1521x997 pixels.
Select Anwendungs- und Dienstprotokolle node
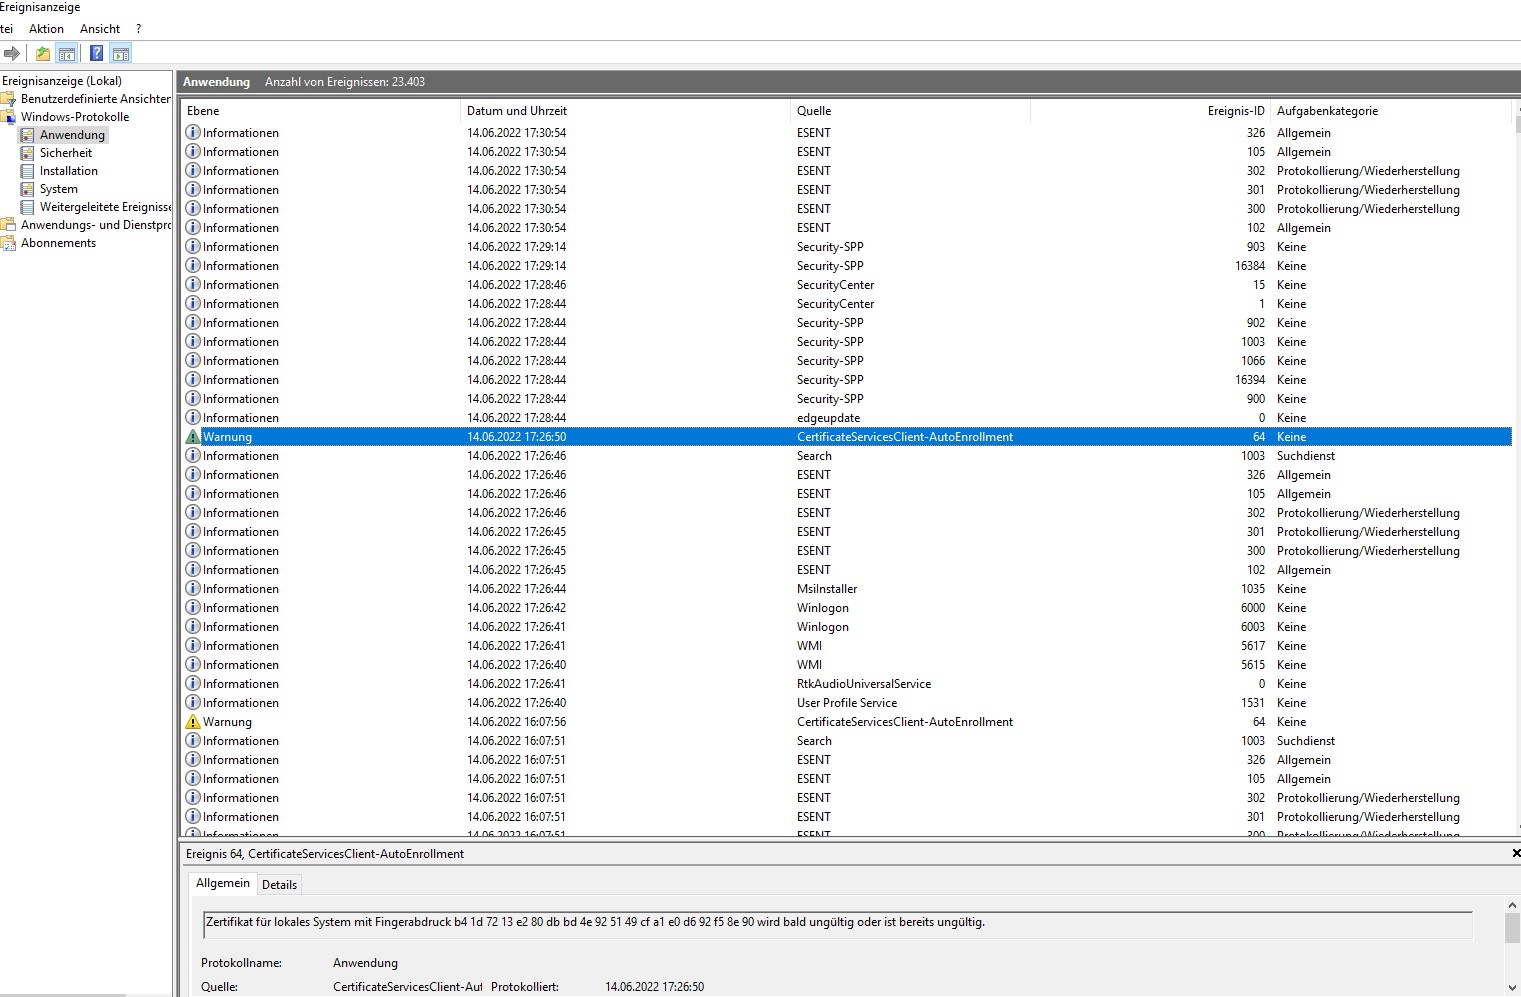[96, 225]
